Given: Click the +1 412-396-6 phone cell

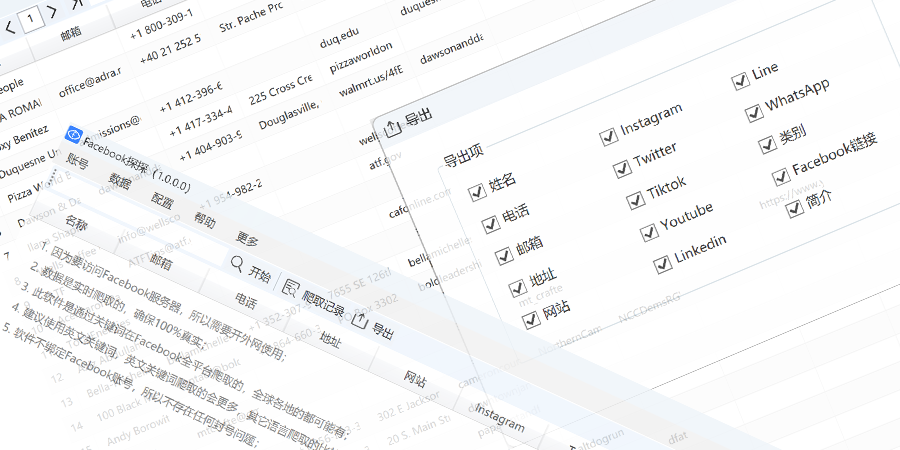Looking at the screenshot, I should point(191,98).
